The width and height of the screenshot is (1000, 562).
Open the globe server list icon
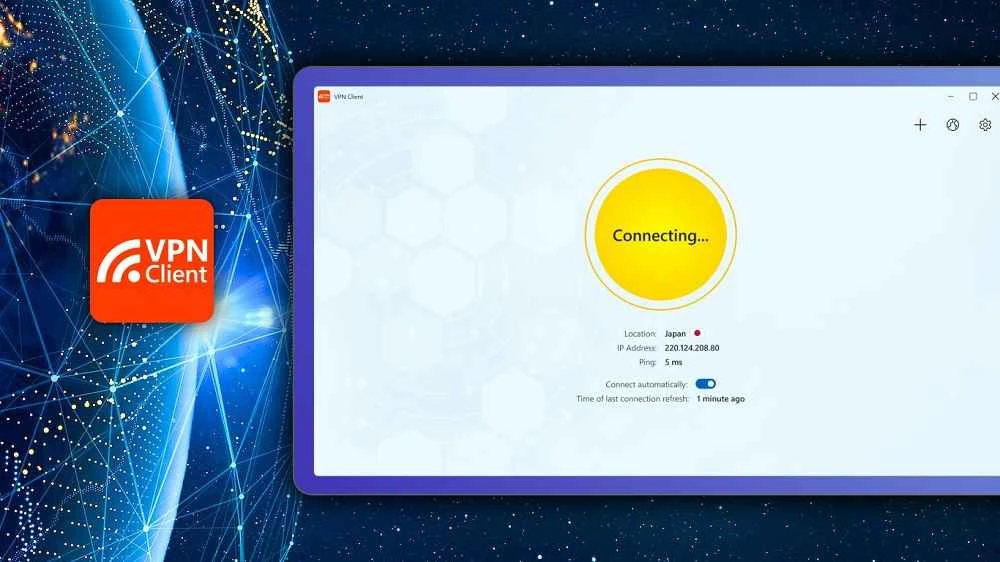coord(952,125)
